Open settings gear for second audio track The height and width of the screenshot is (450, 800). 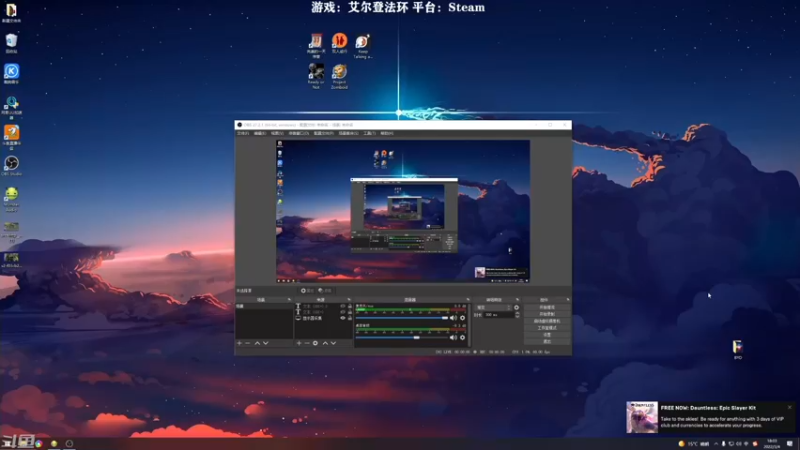(x=463, y=337)
